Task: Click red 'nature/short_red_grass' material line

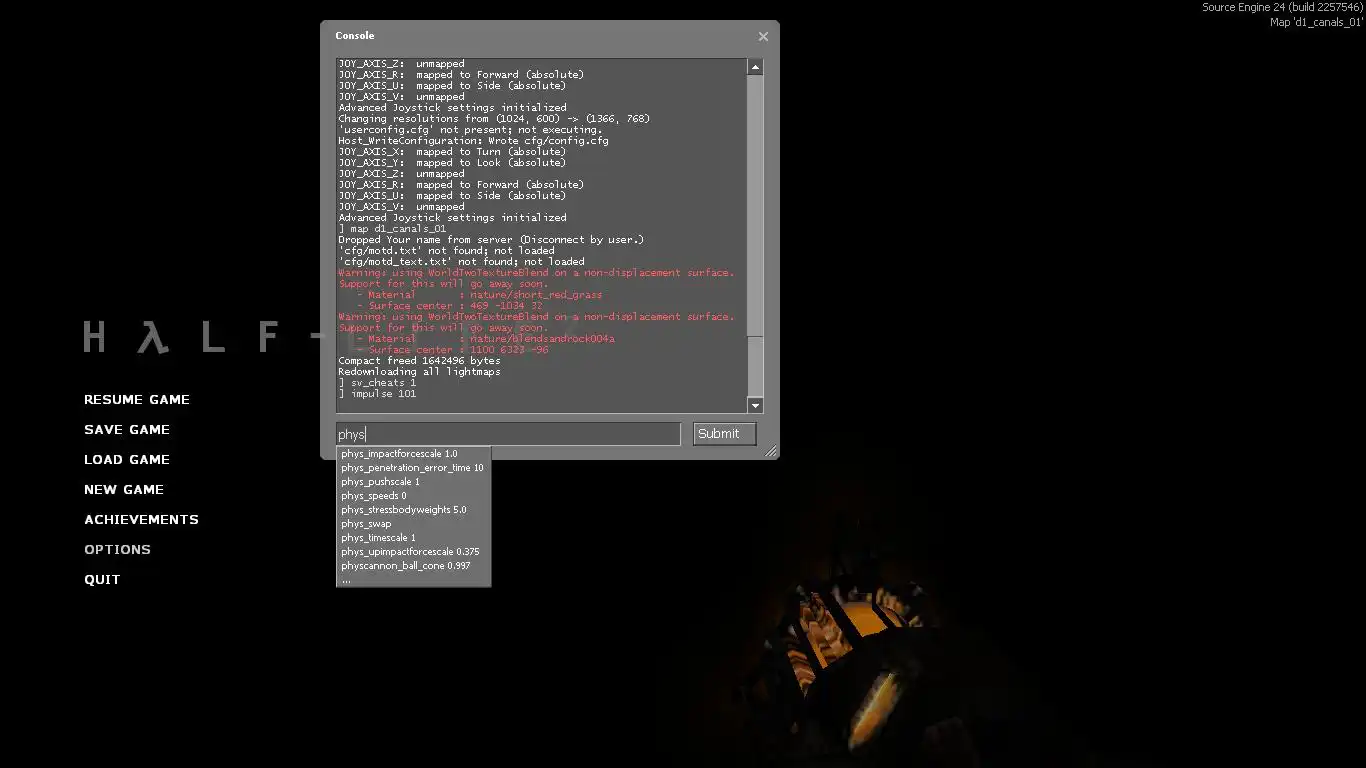Action: 479,295
